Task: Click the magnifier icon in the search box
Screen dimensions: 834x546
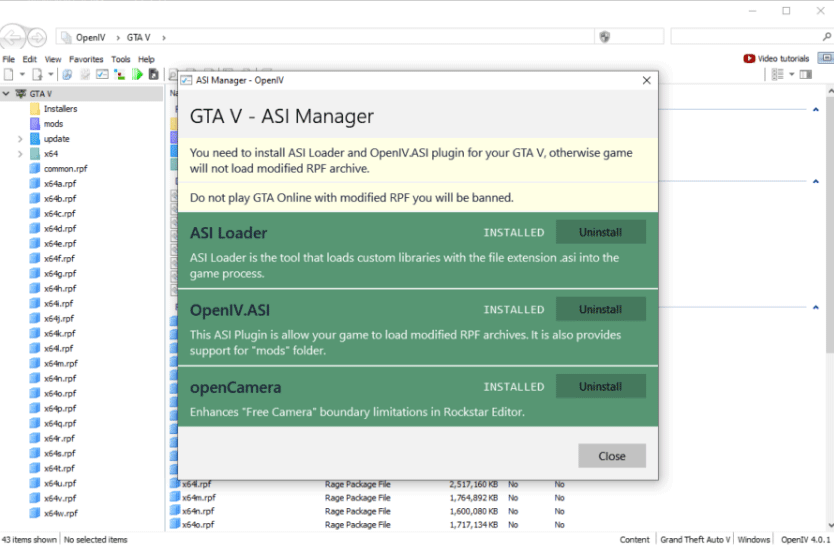Action: coord(826,37)
